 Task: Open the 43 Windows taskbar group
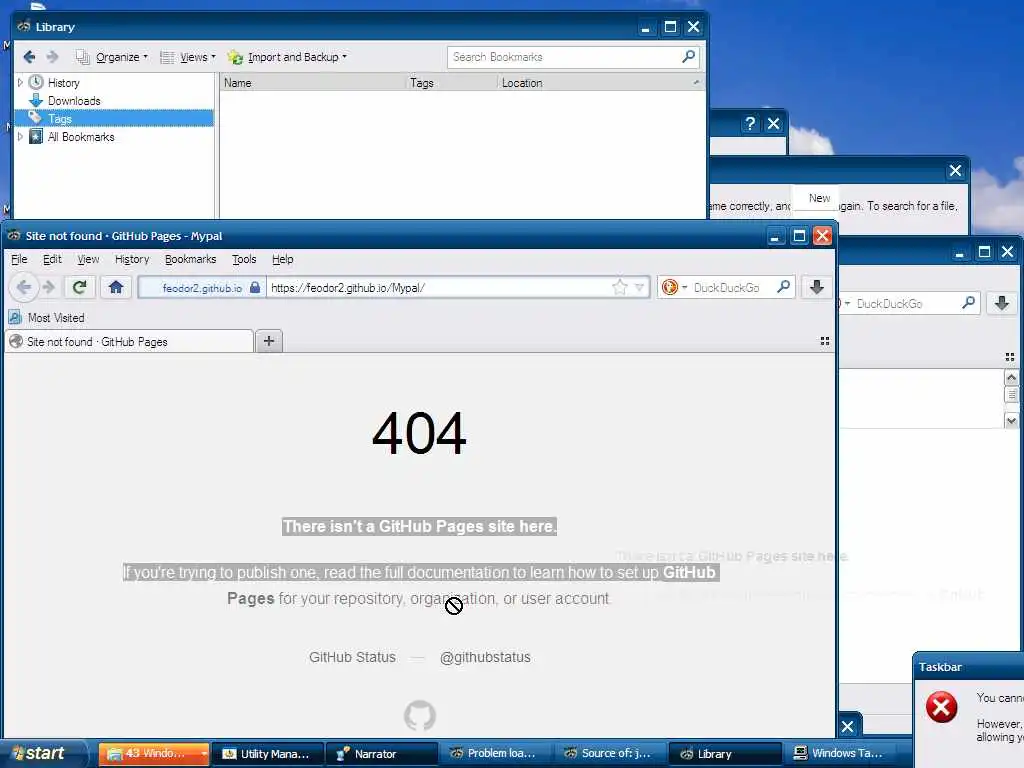154,754
